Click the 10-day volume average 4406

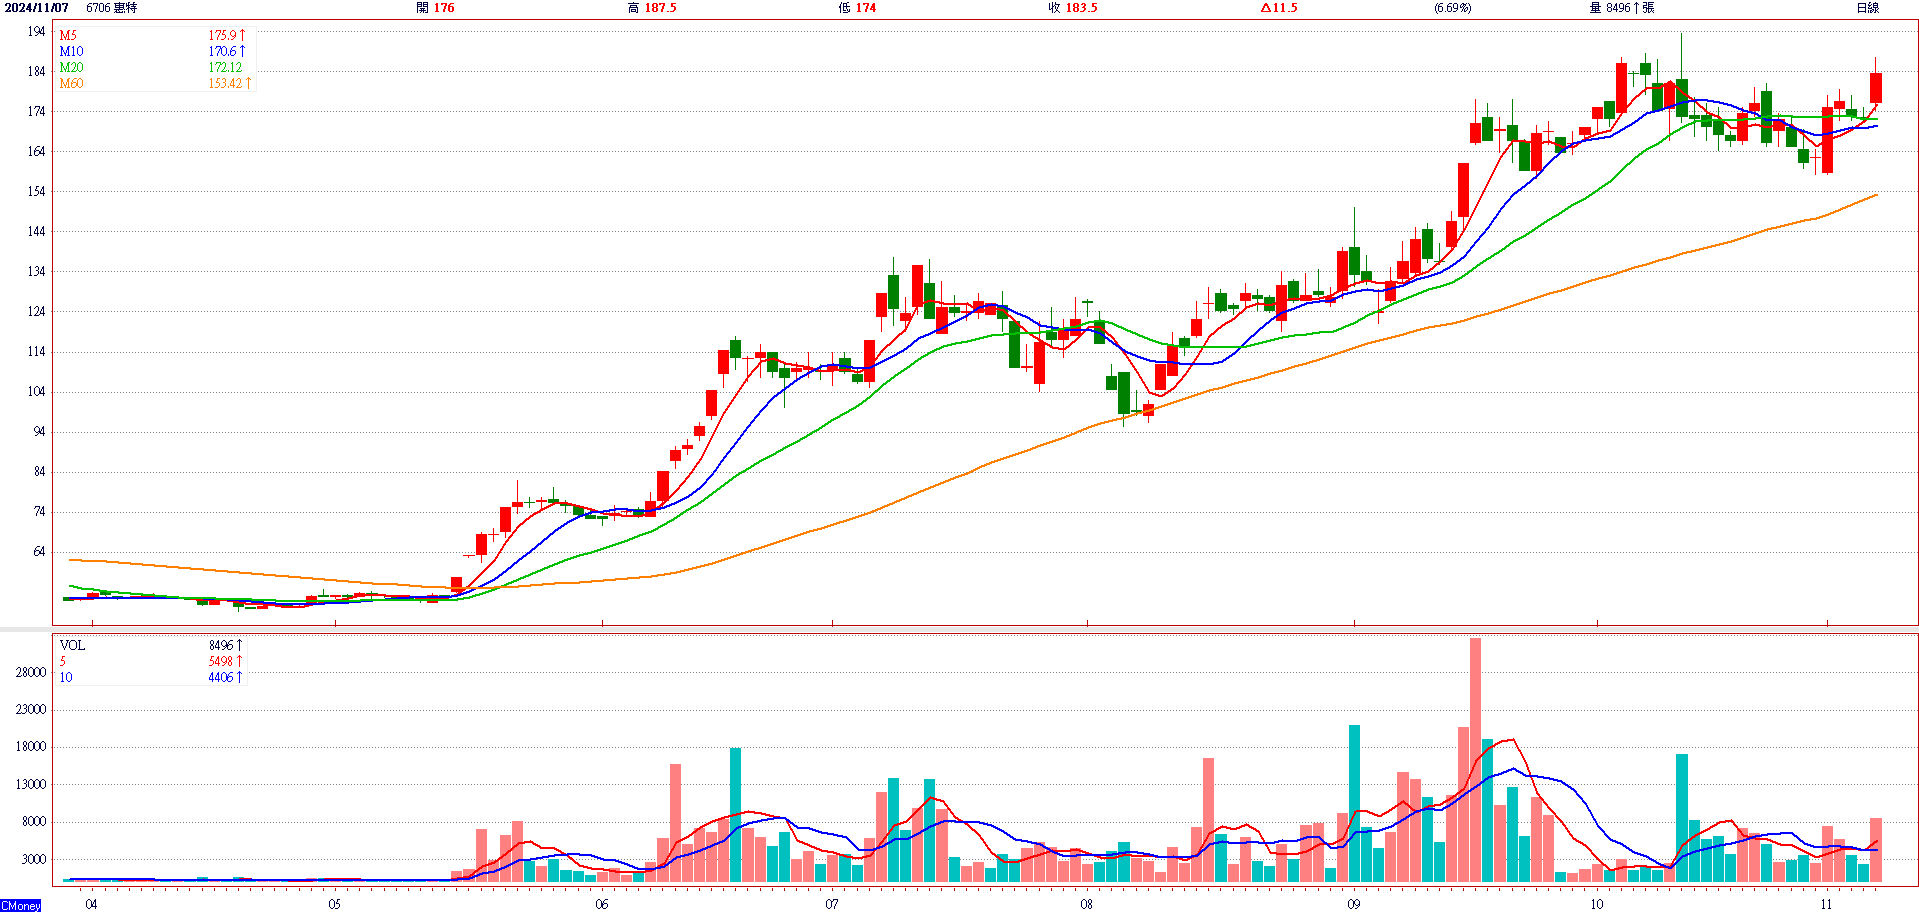click(225, 677)
